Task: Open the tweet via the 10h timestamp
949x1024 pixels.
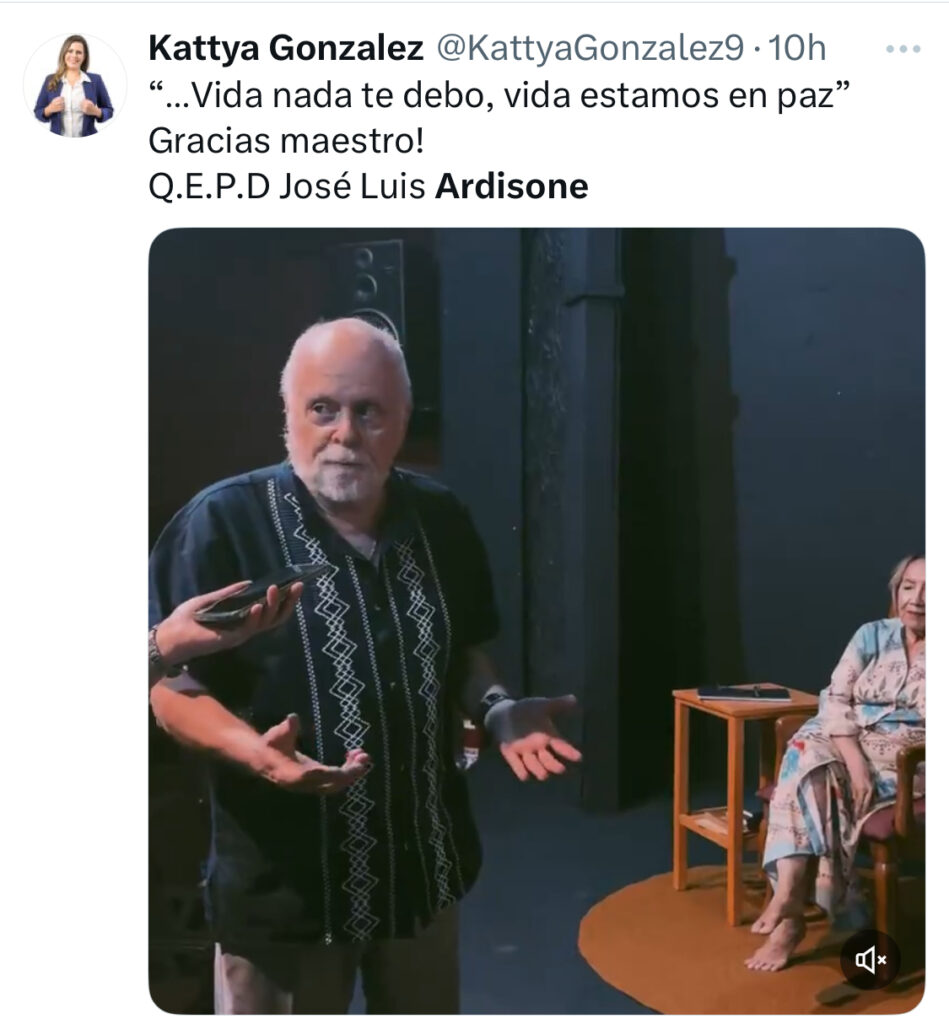Action: click(x=797, y=48)
